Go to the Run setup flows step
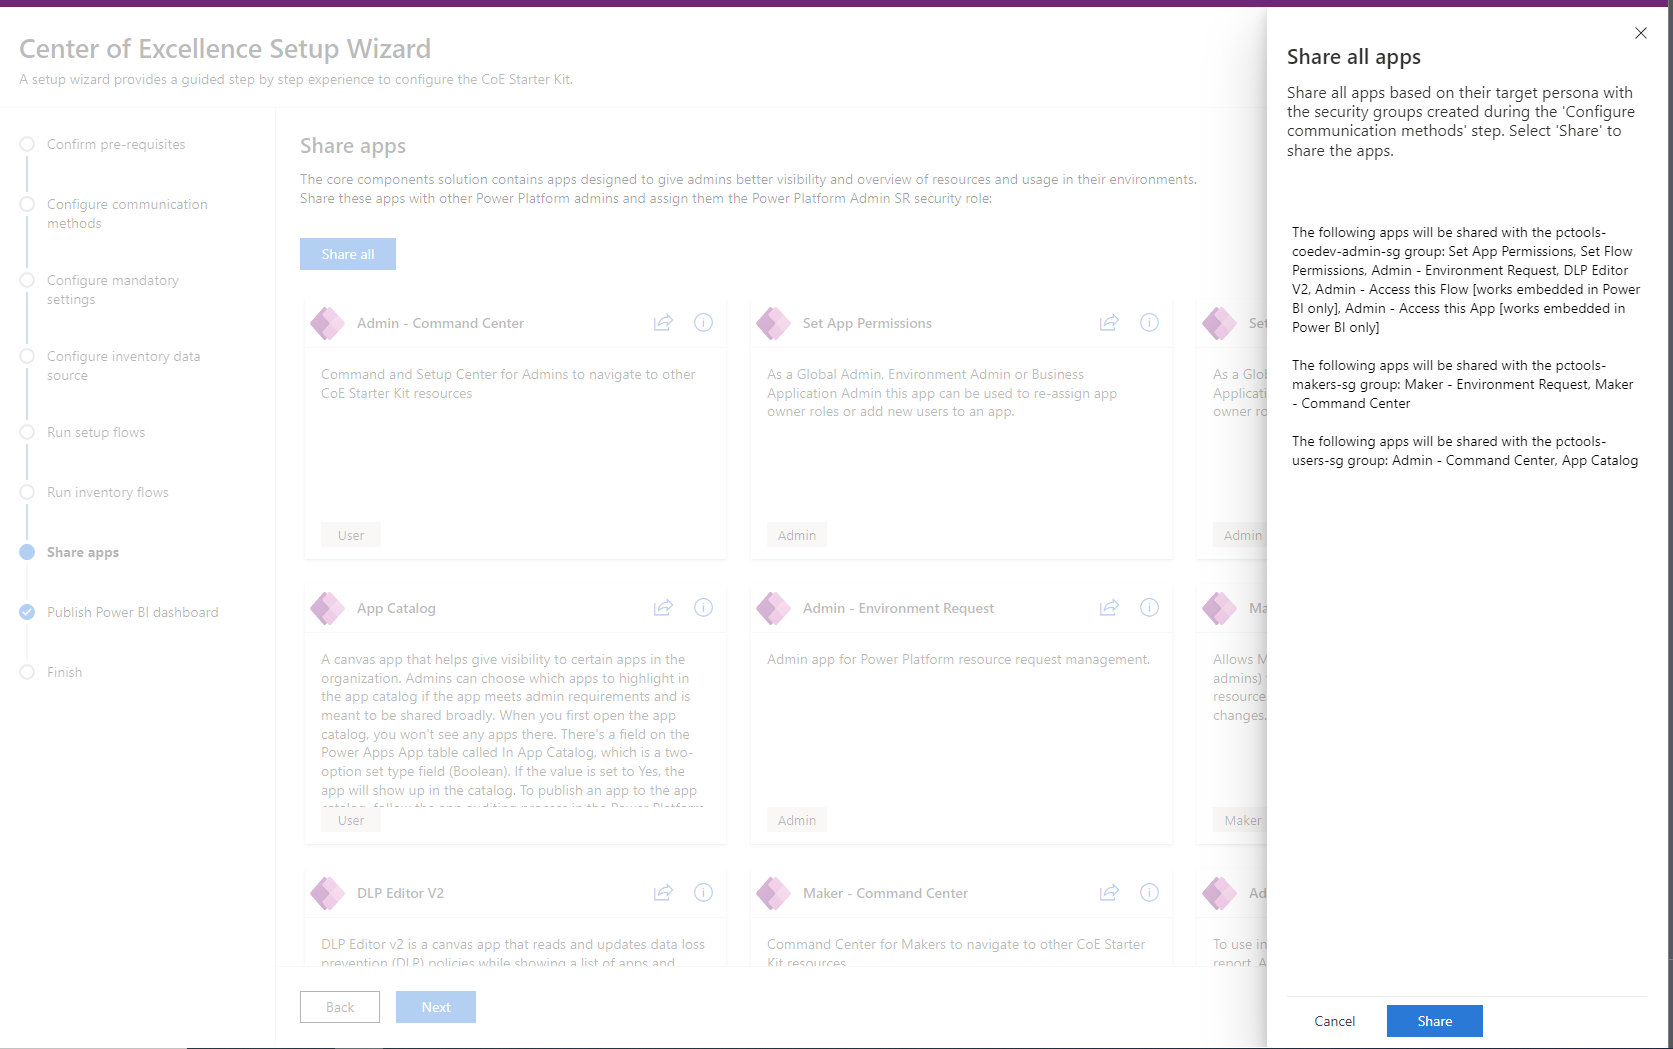 pyautogui.click(x=96, y=432)
